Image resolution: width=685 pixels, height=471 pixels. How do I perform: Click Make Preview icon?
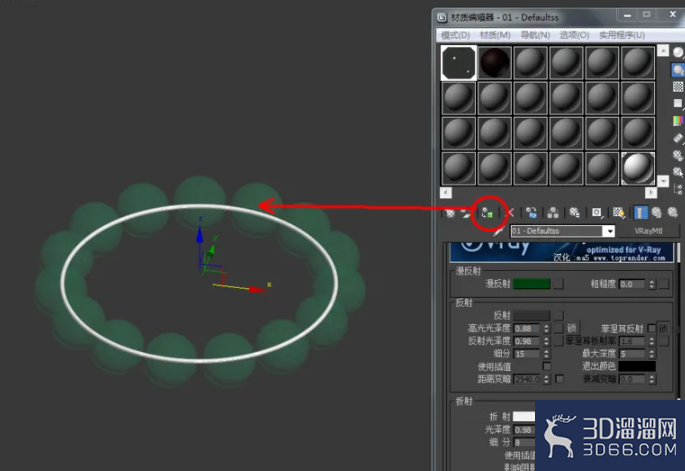678,138
